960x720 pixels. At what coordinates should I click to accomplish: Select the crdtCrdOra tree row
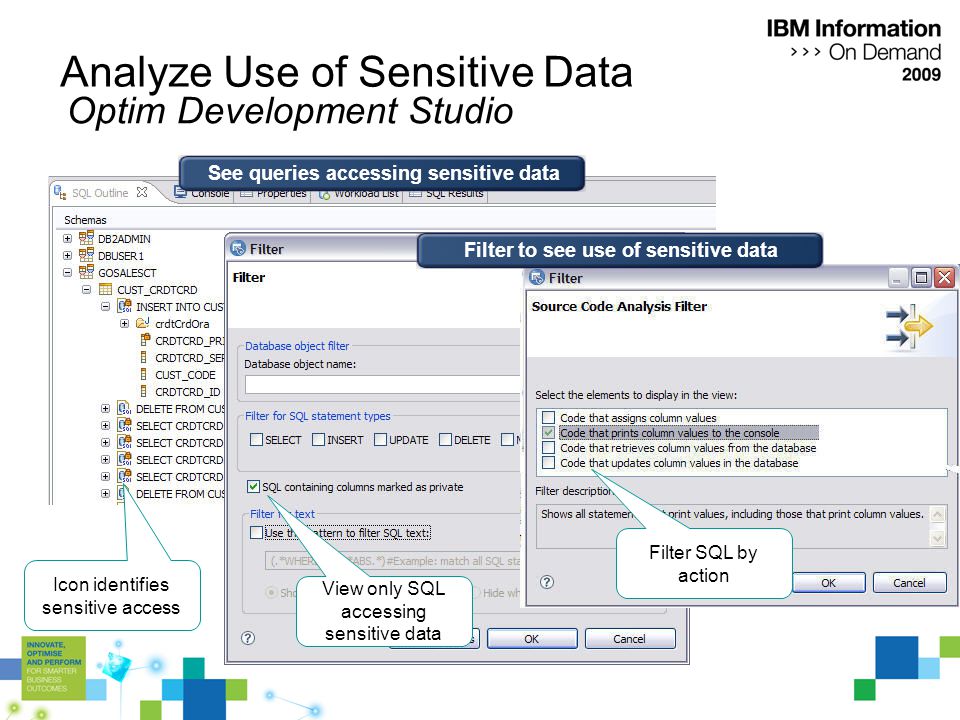pos(173,323)
